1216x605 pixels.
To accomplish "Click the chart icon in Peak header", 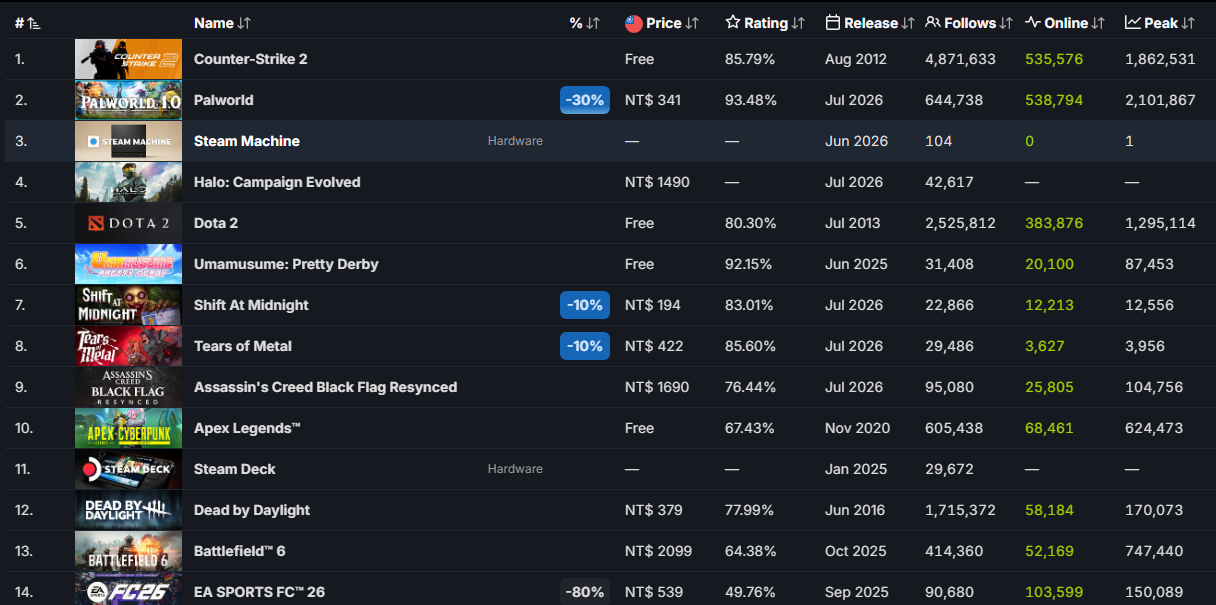I will [1133, 22].
